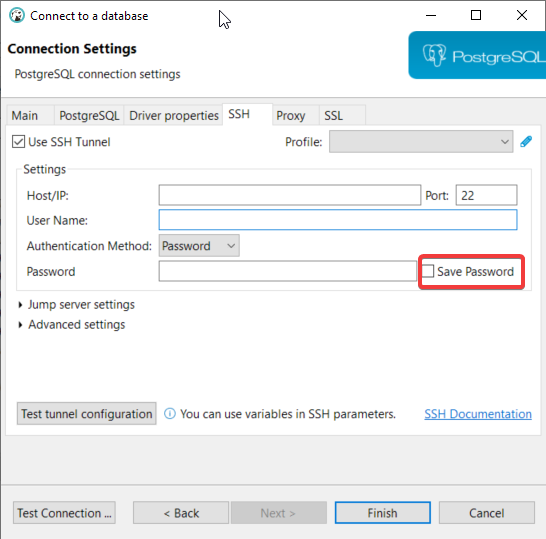Image resolution: width=546 pixels, height=539 pixels.
Task: Switch to the Main tab
Action: [25, 116]
